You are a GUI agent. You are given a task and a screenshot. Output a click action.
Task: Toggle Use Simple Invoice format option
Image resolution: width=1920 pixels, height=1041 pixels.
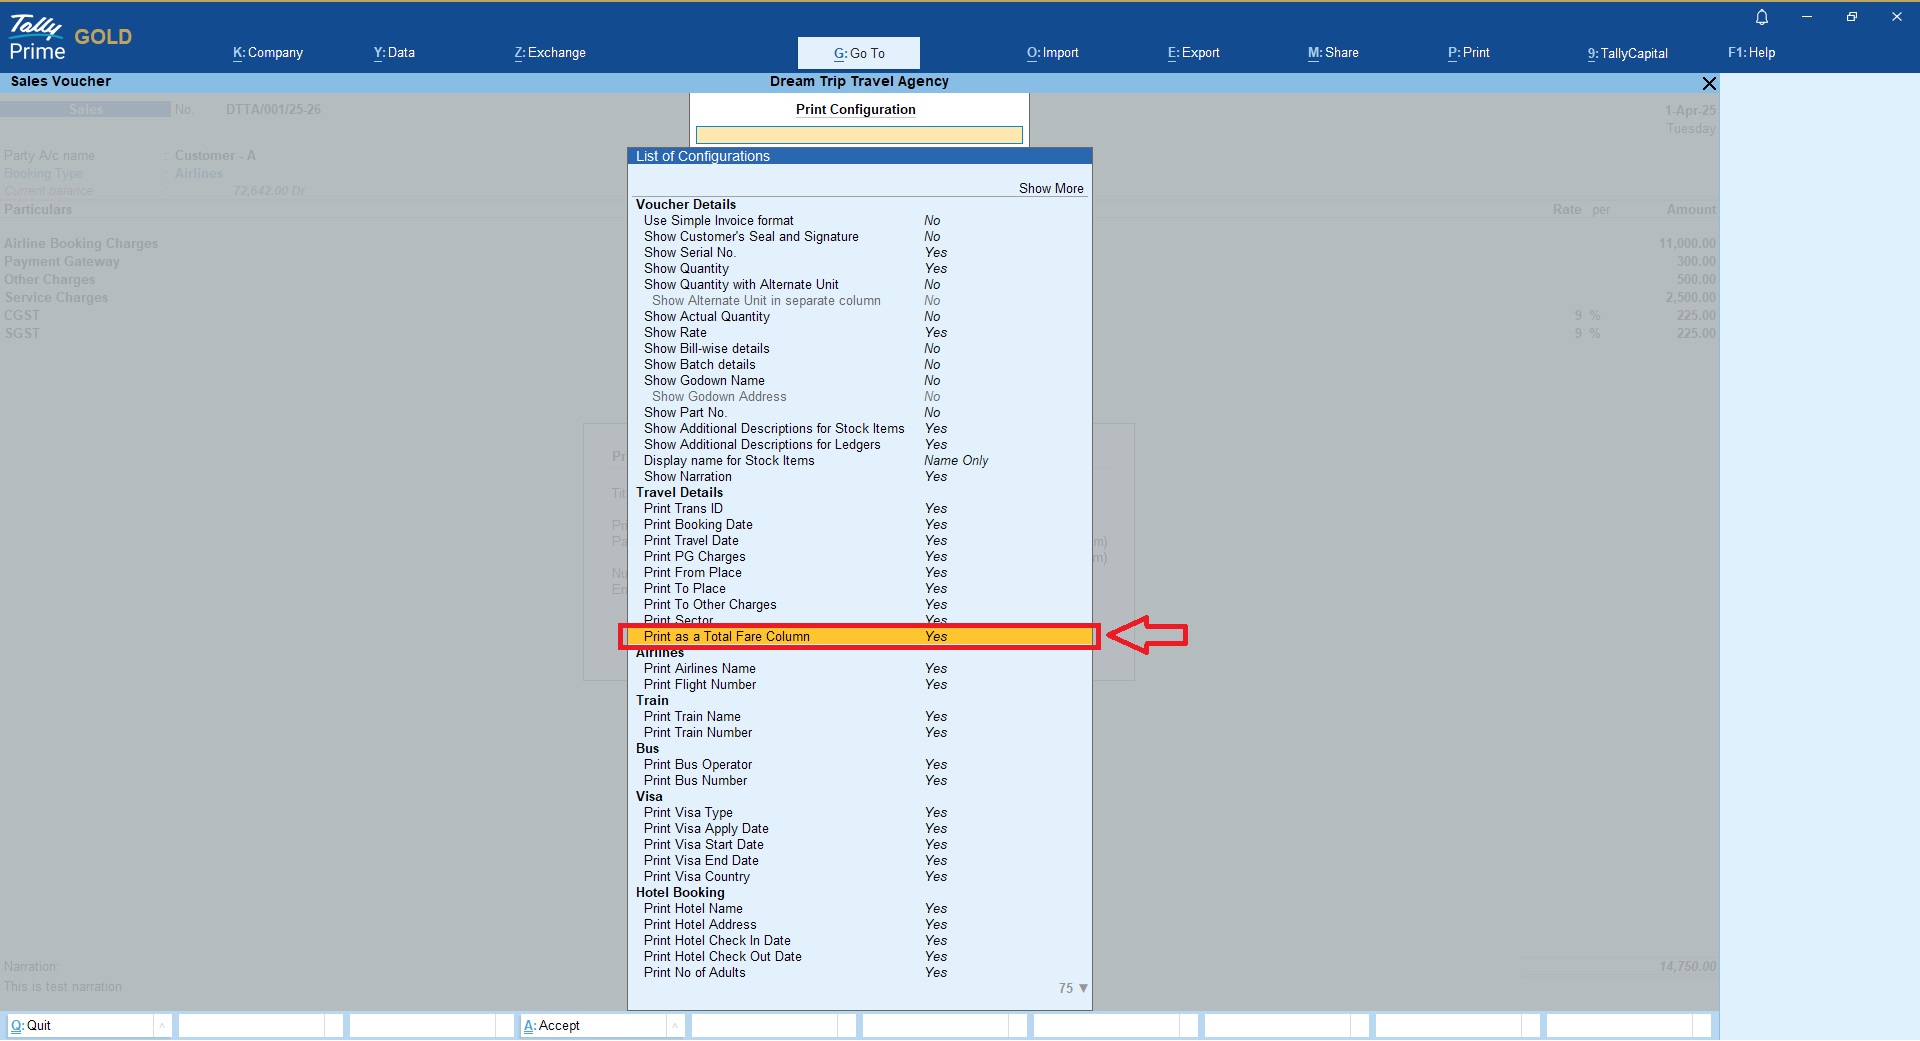pos(719,221)
